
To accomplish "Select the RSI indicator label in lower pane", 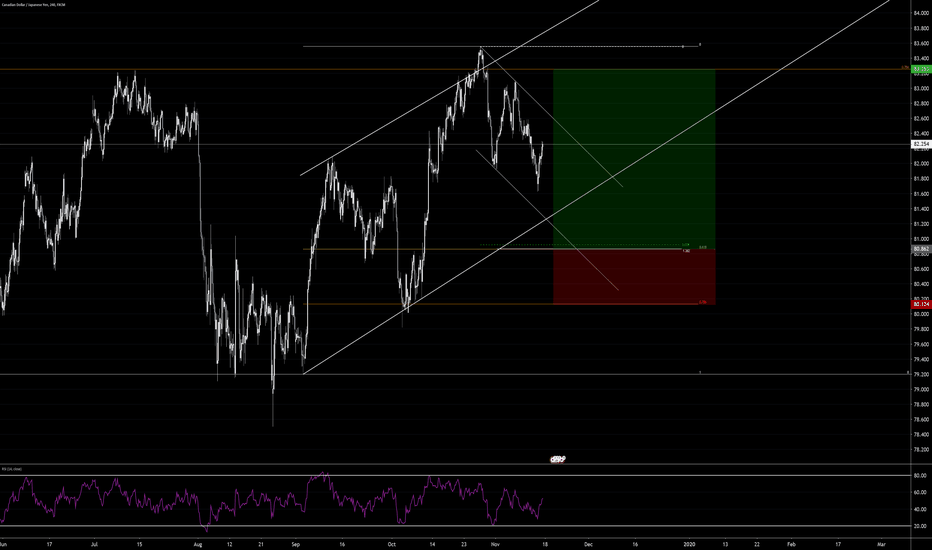I will coord(13,469).
